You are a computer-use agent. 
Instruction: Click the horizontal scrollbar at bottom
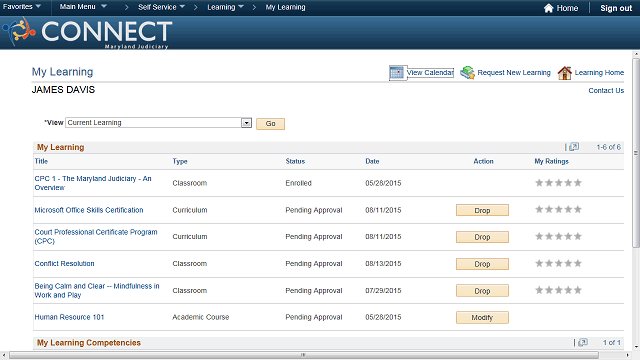(303, 356)
